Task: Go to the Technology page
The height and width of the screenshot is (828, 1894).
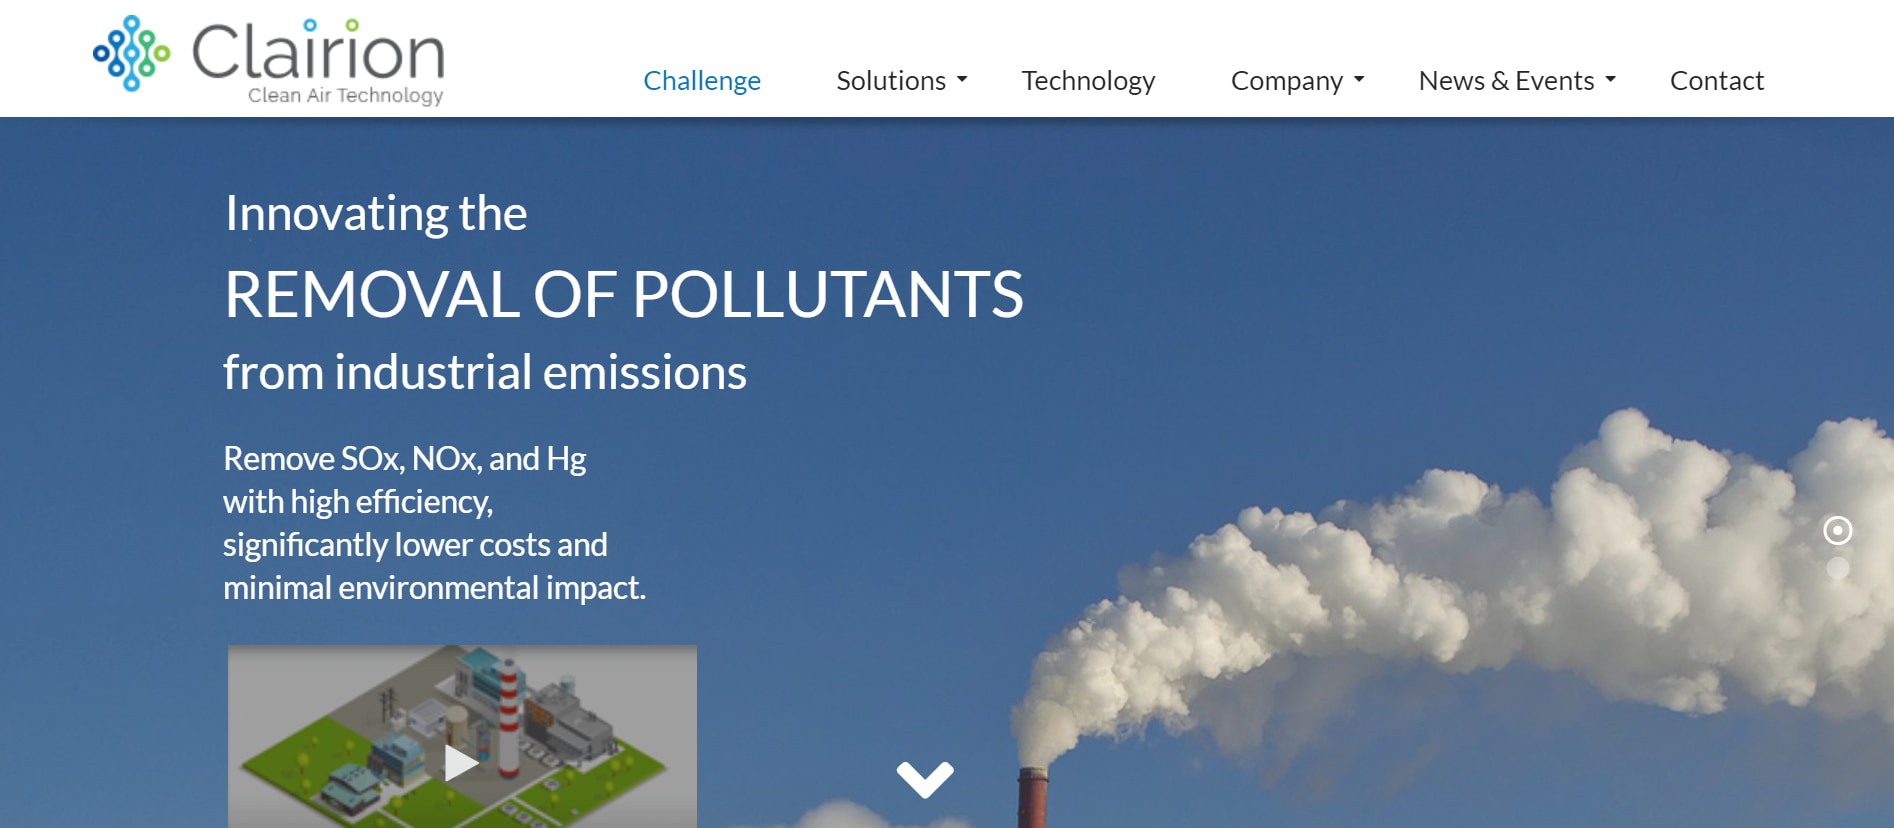Action: point(1088,81)
